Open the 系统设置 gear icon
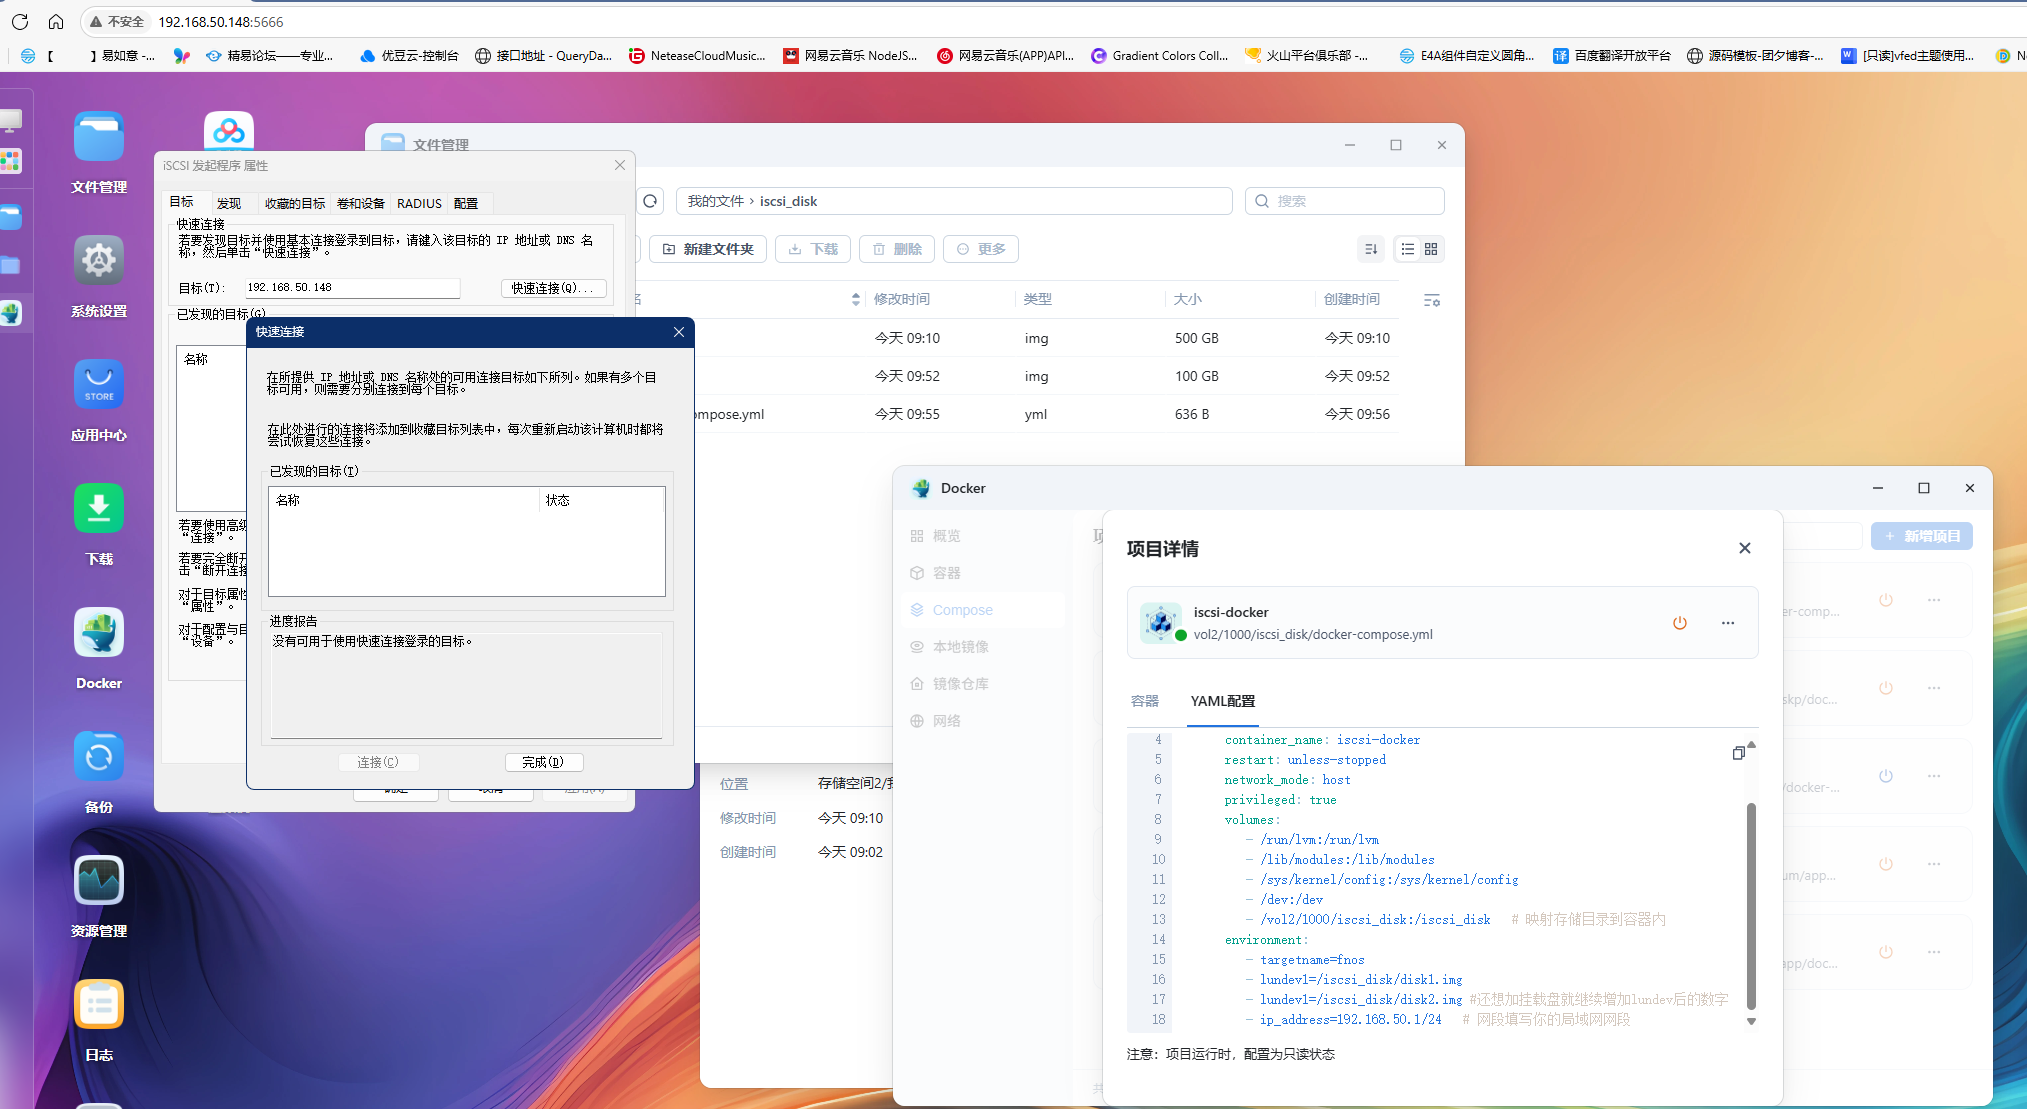The height and width of the screenshot is (1109, 2027). 99,261
